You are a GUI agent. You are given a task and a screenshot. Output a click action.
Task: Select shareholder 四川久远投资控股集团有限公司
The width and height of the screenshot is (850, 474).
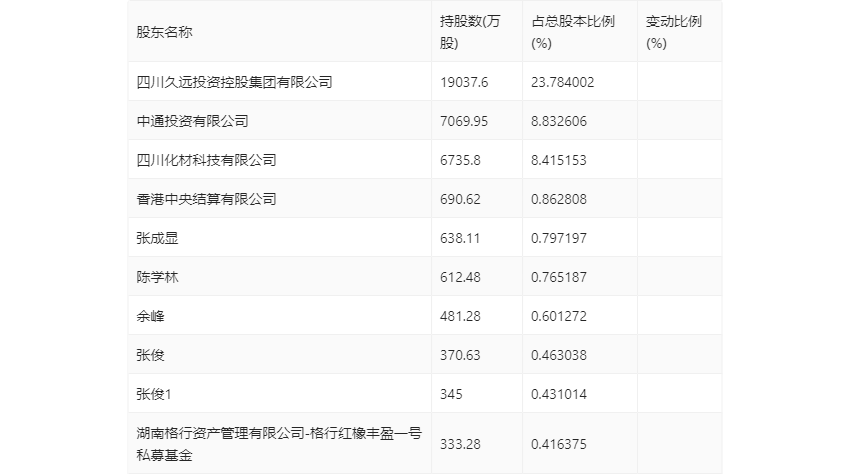[234, 82]
